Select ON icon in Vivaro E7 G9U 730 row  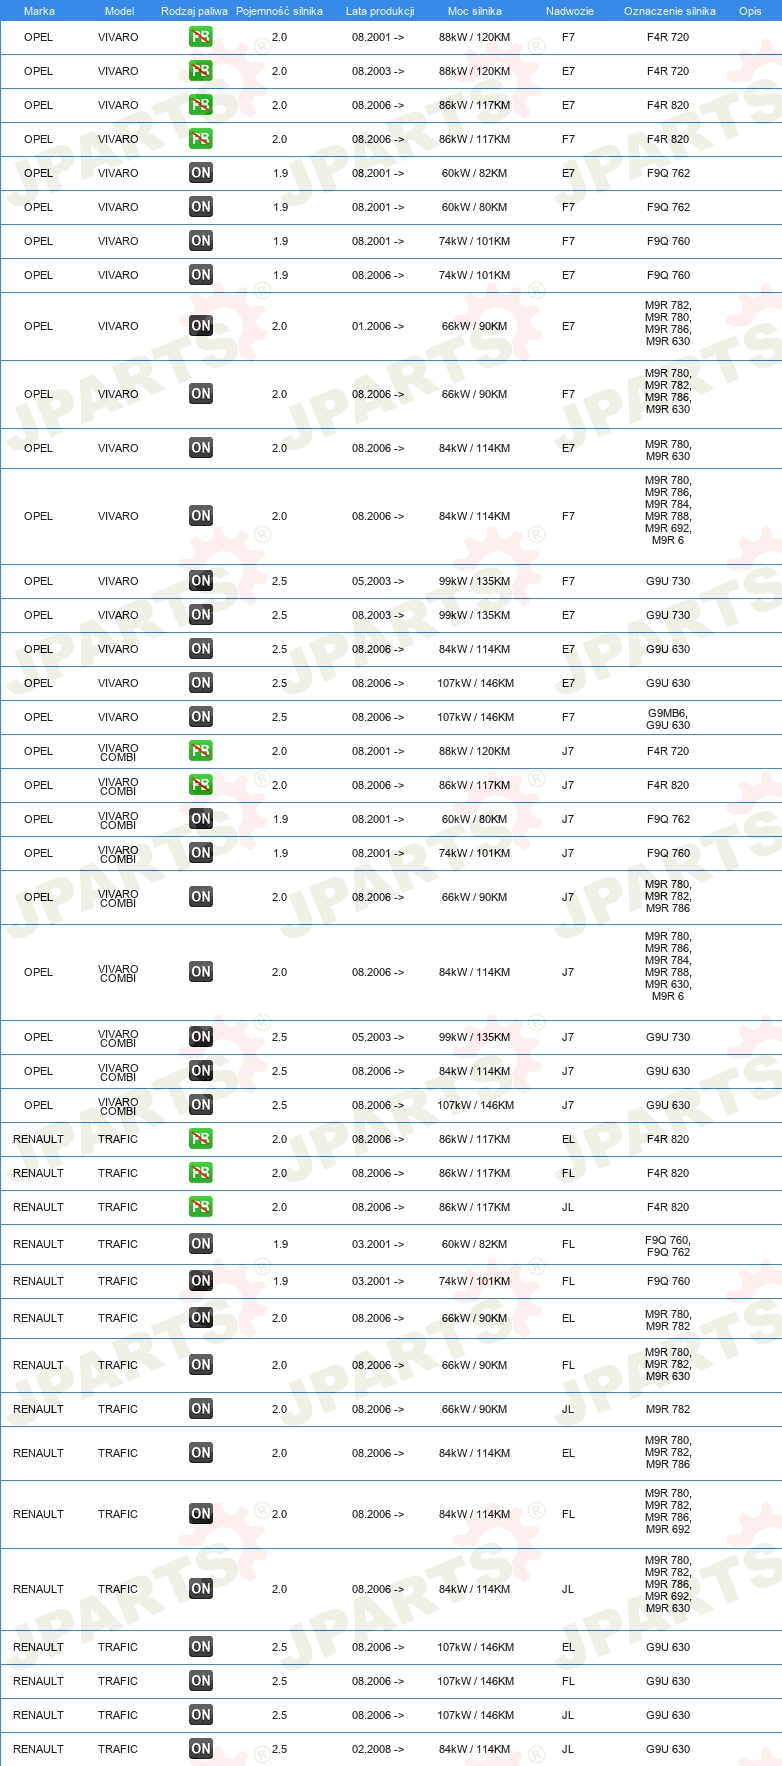click(201, 615)
